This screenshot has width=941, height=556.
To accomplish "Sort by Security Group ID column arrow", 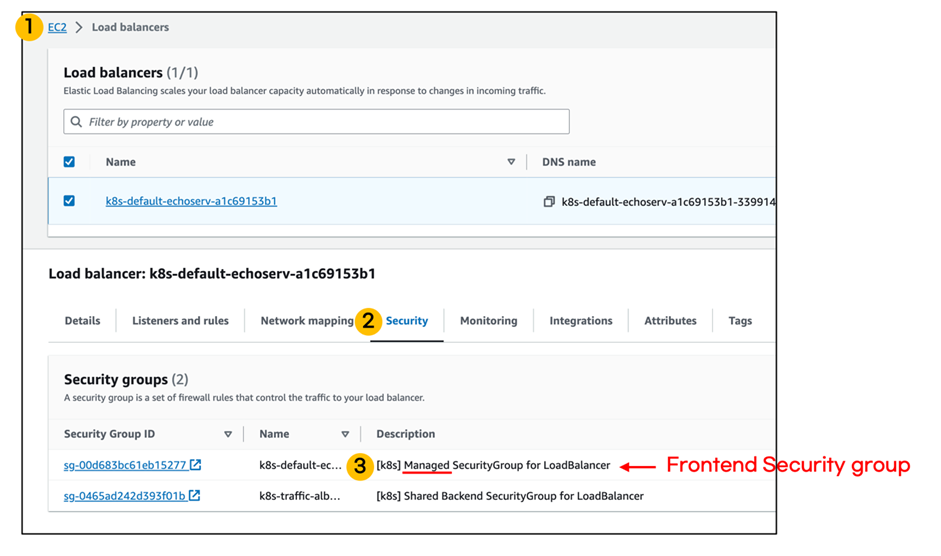I will click(x=228, y=434).
